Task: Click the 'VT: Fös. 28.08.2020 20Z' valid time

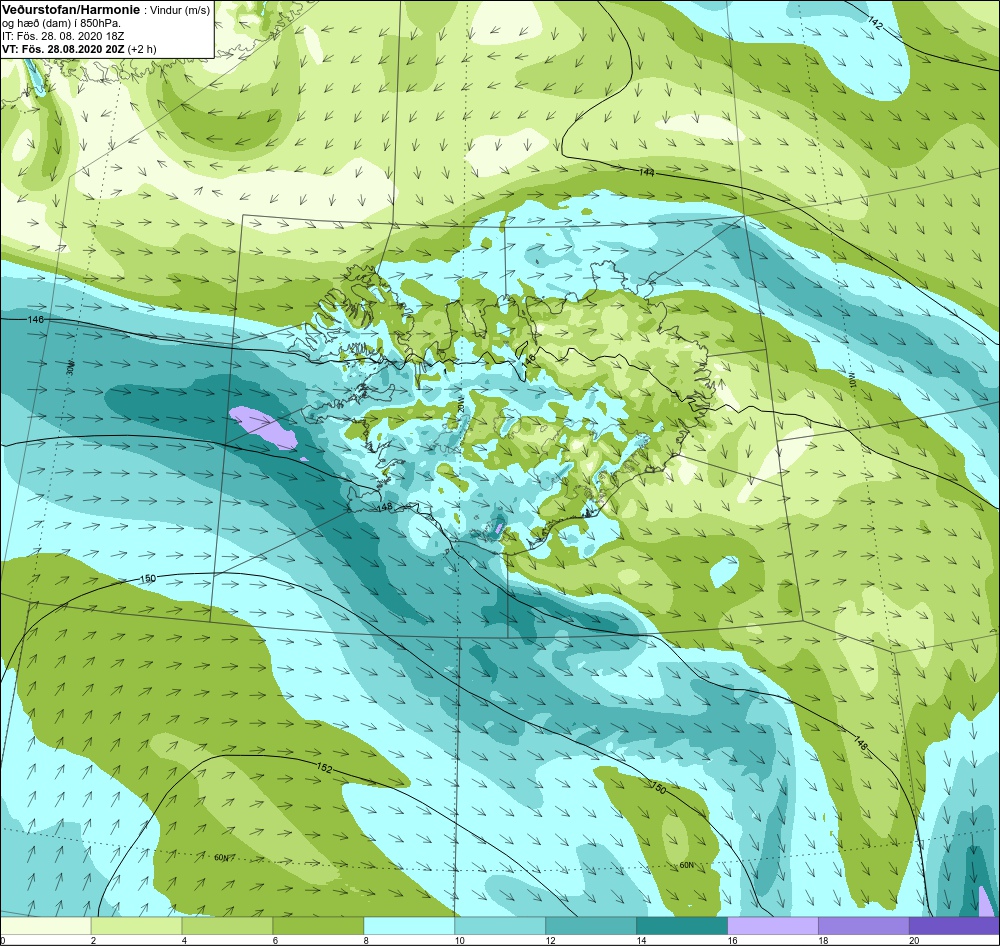Action: (x=63, y=48)
